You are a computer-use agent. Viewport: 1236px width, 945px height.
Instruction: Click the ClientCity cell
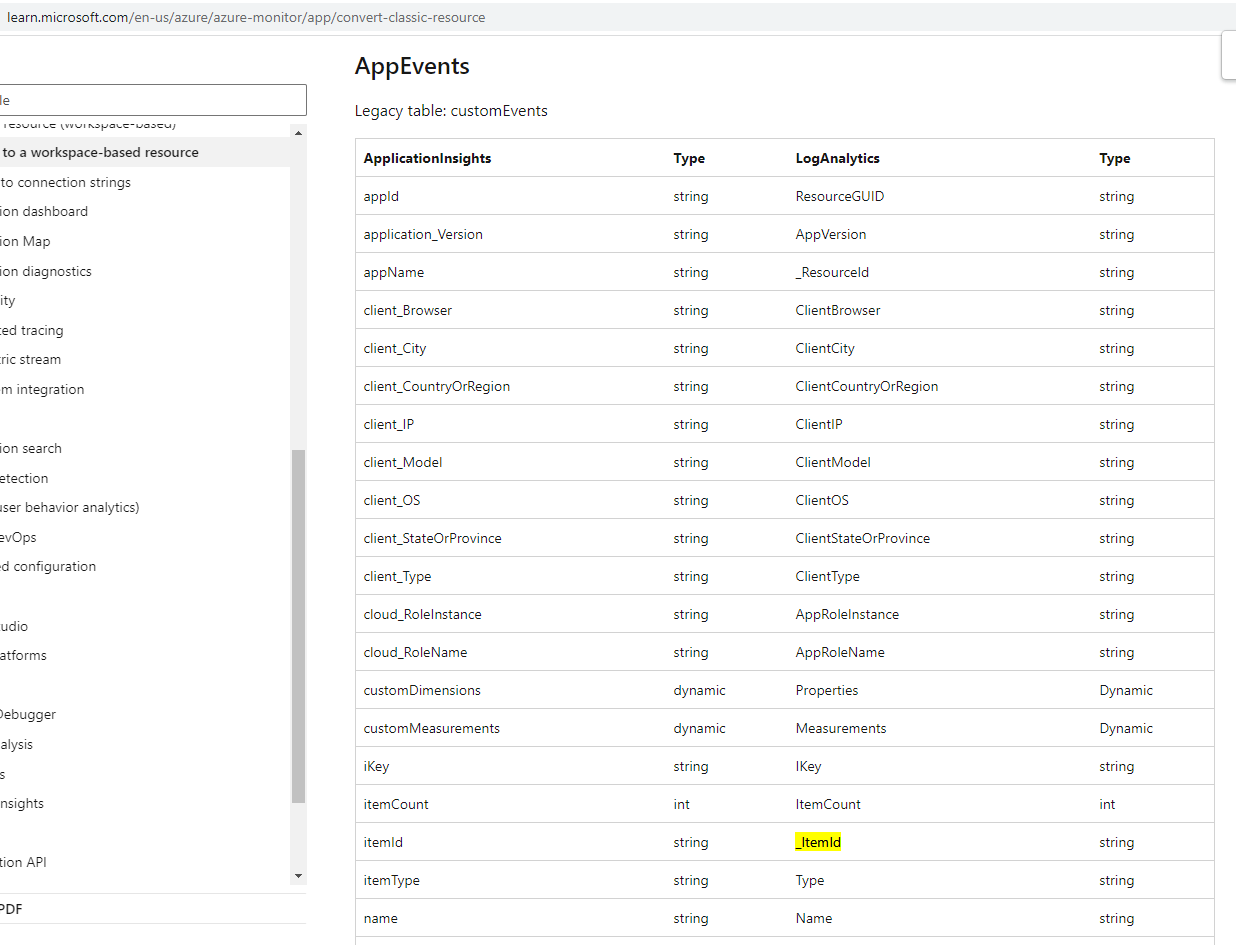coord(825,348)
